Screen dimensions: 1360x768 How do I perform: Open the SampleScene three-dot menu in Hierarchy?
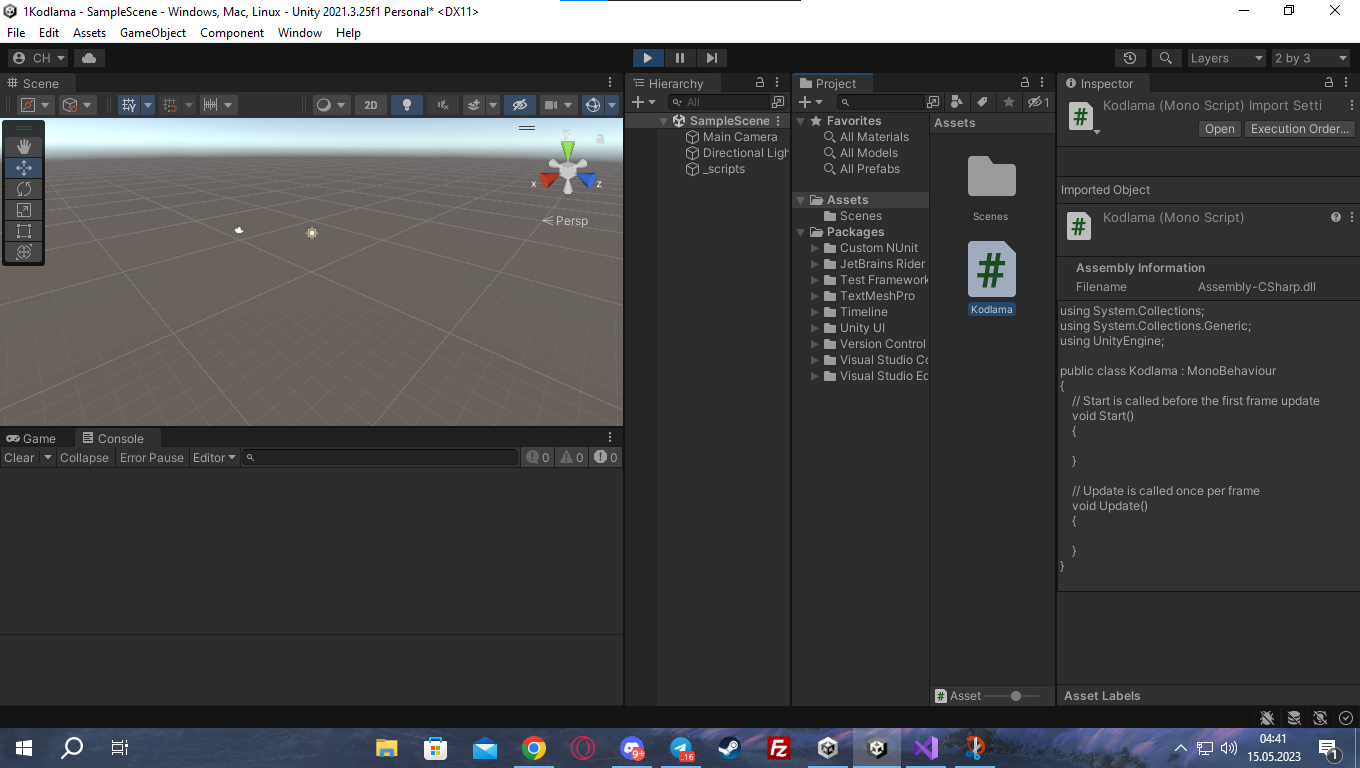tap(778, 121)
